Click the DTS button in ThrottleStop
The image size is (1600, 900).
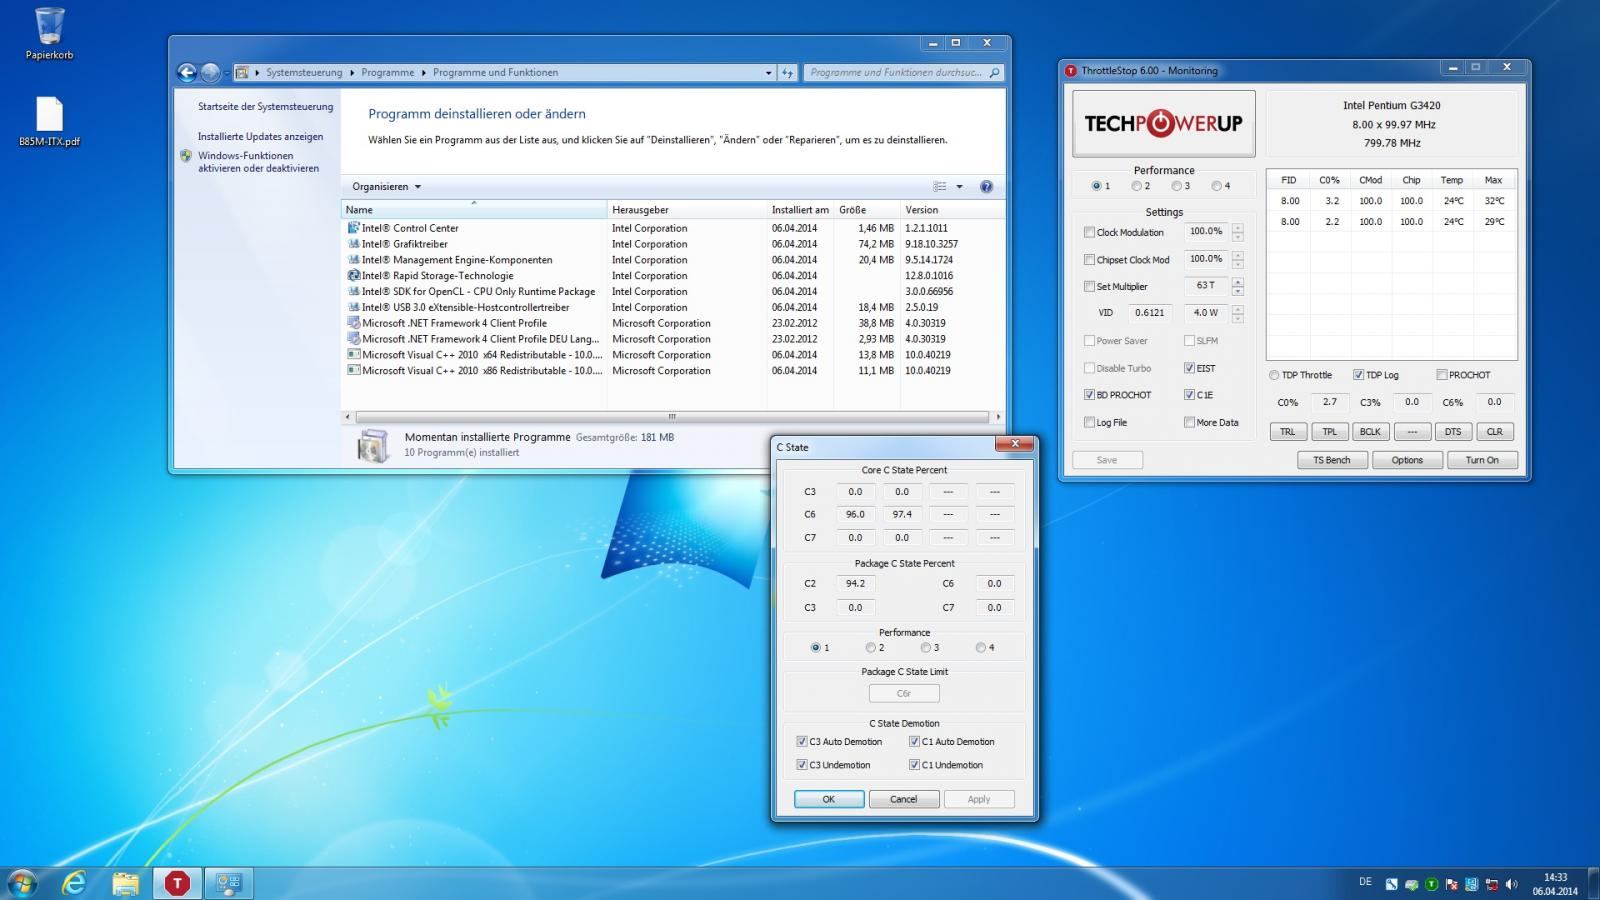click(x=1453, y=432)
